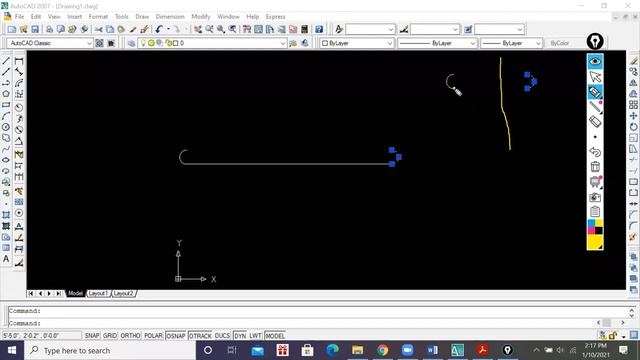Viewport: 640px width, 360px height.
Task: Select the Move tool in Modify toolbar
Action: click(x=633, y=116)
